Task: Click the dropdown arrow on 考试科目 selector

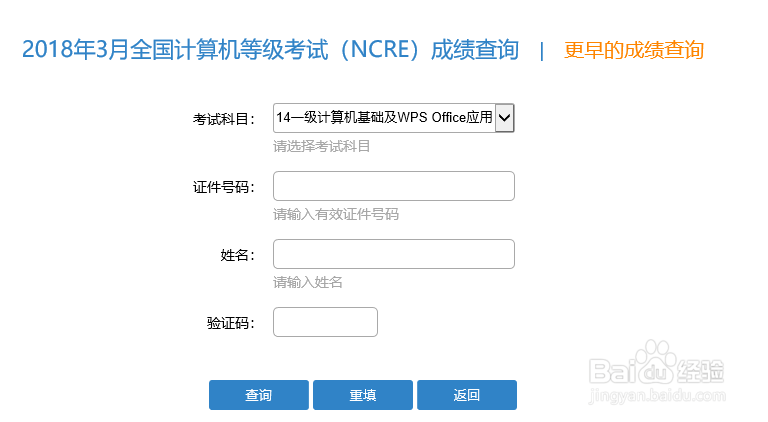Action: [x=505, y=118]
